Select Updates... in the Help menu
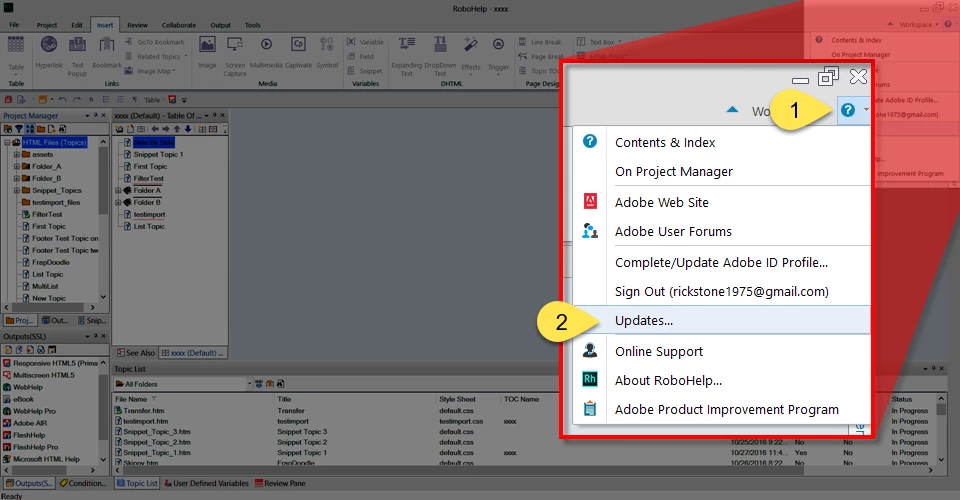960x500 pixels. [x=722, y=320]
